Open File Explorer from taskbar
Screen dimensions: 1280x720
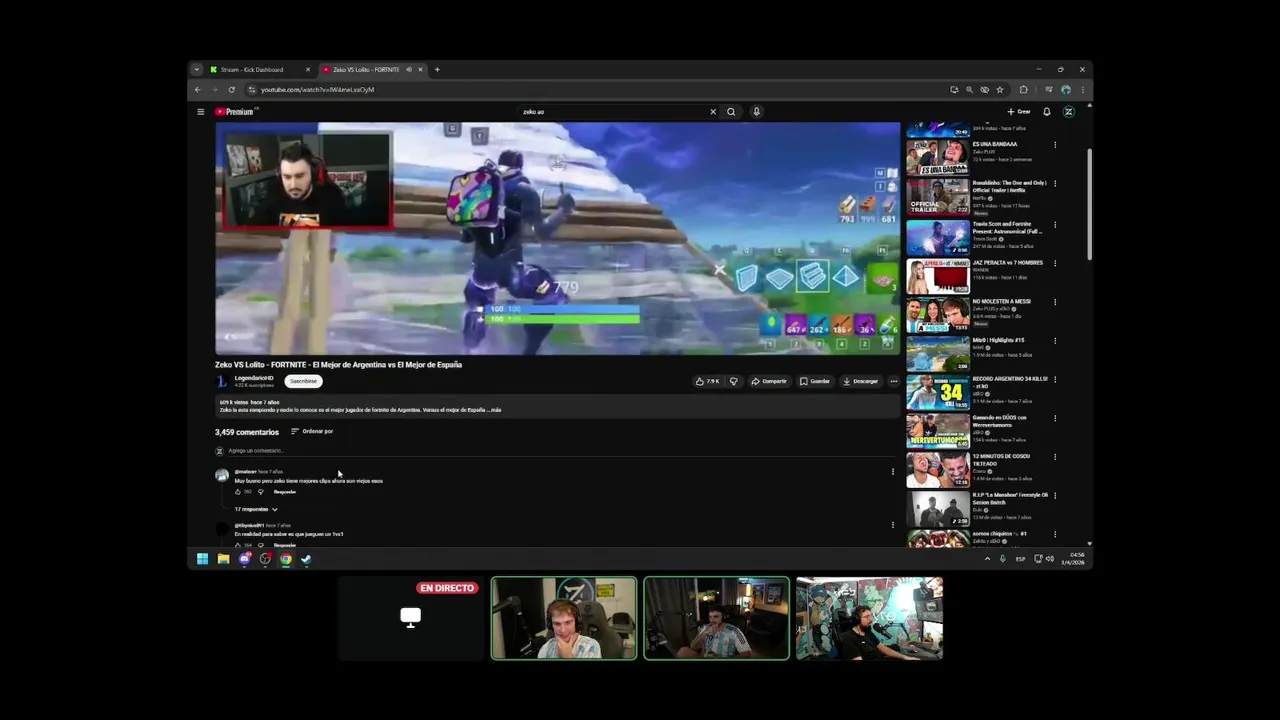click(223, 559)
